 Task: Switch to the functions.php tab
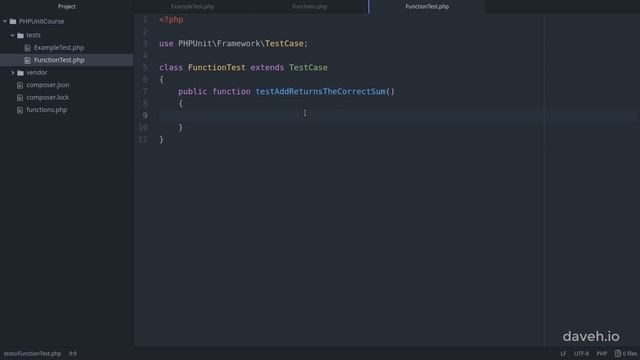(x=310, y=7)
